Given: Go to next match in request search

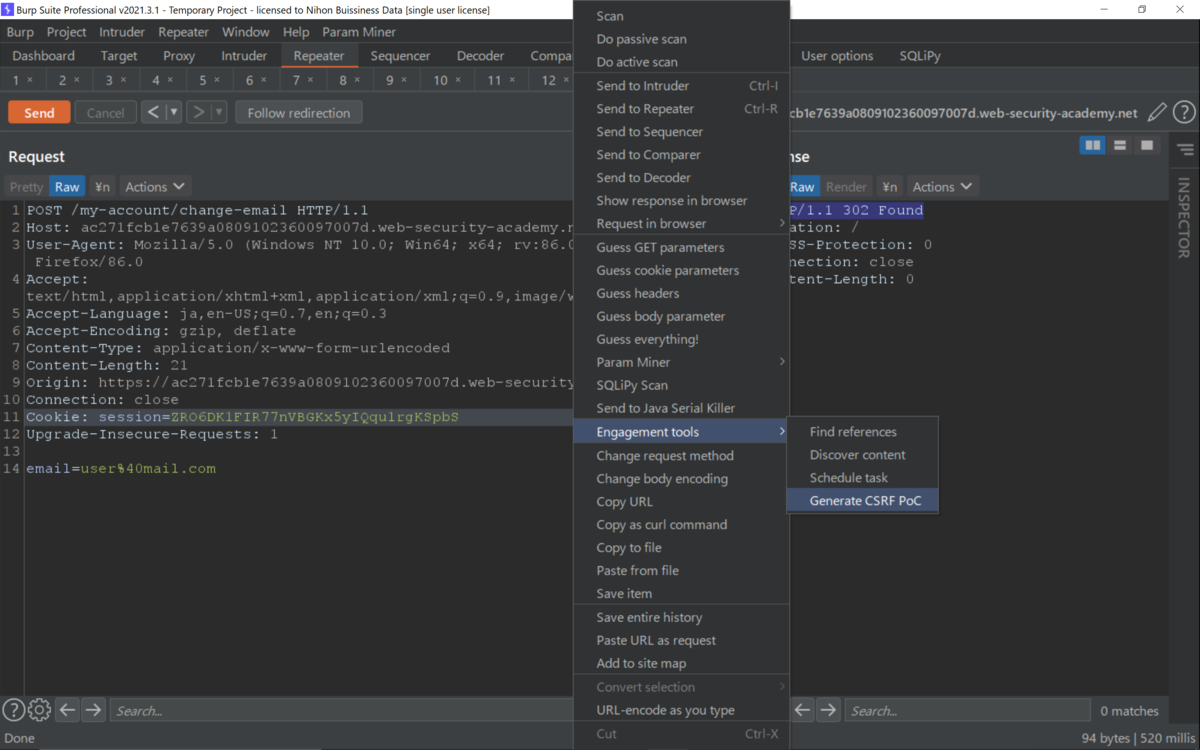Looking at the screenshot, I should 93,710.
